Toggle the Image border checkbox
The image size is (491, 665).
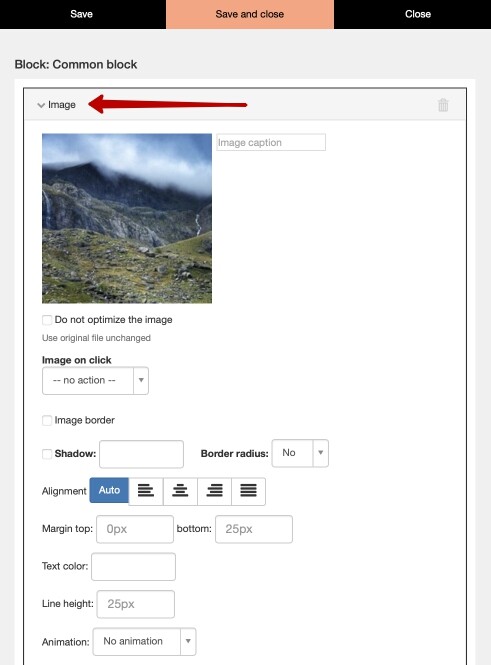[47, 420]
